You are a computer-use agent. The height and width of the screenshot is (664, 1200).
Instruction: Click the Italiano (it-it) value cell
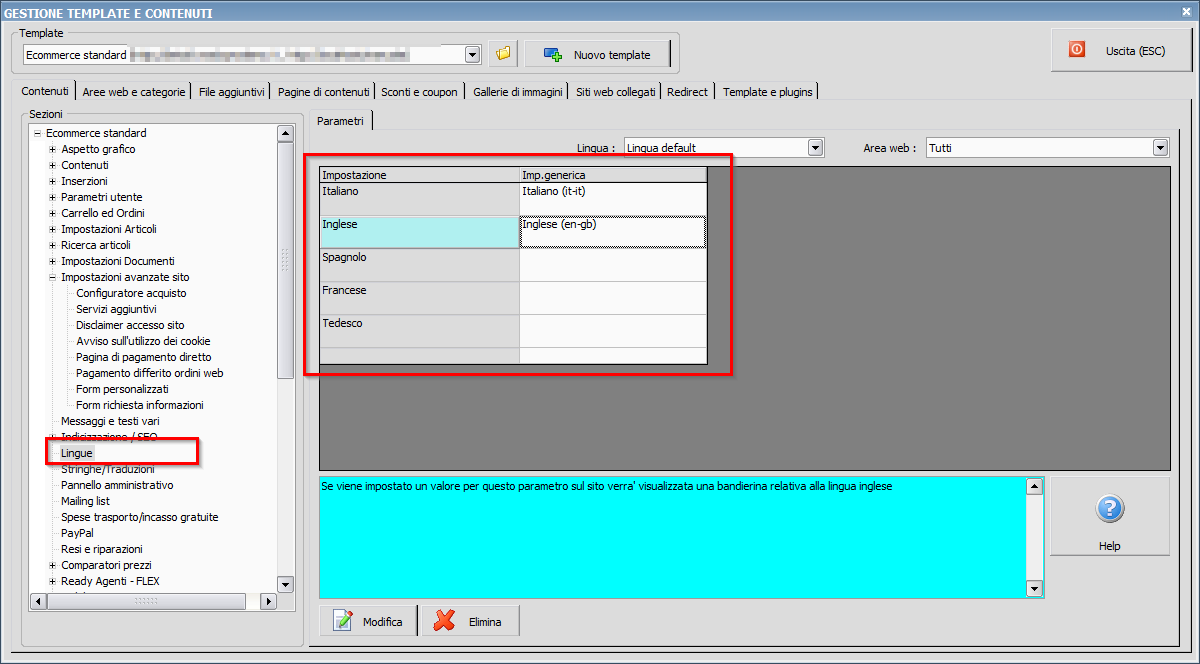coord(613,199)
